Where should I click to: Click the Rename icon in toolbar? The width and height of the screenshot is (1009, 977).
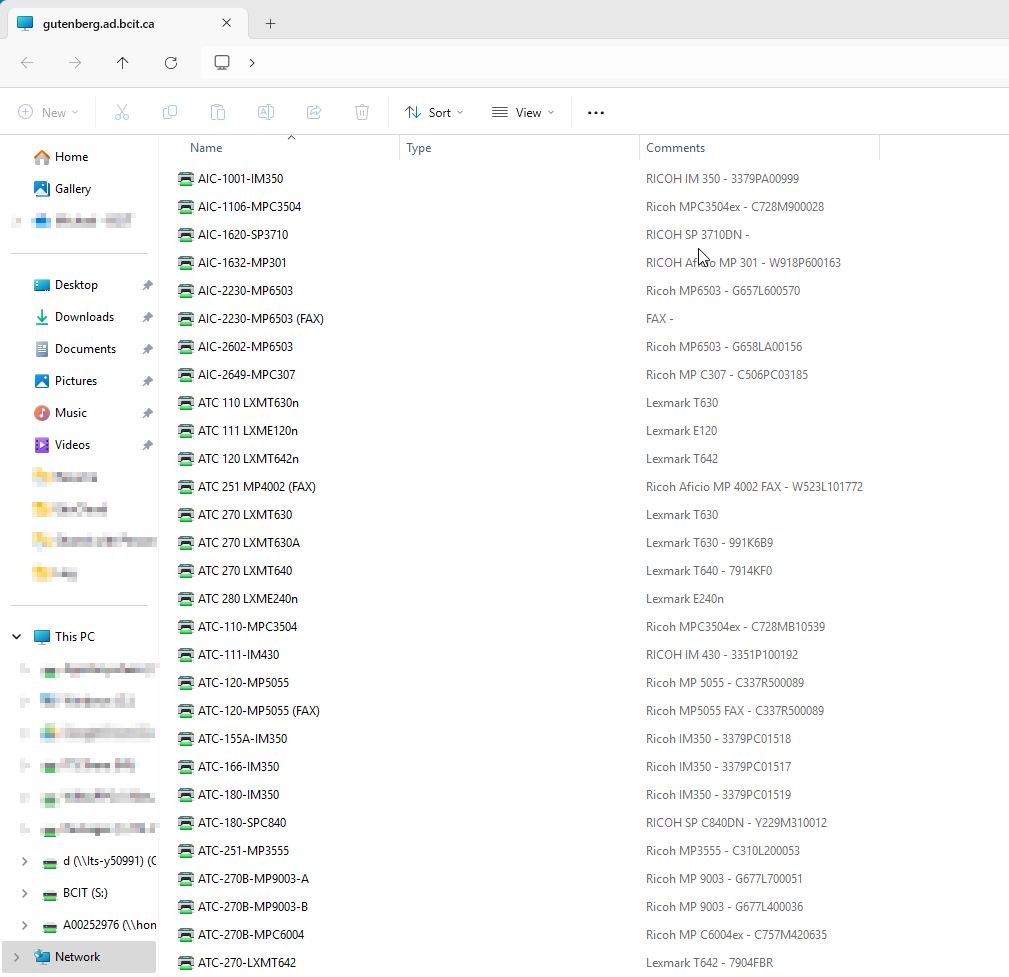(x=266, y=113)
